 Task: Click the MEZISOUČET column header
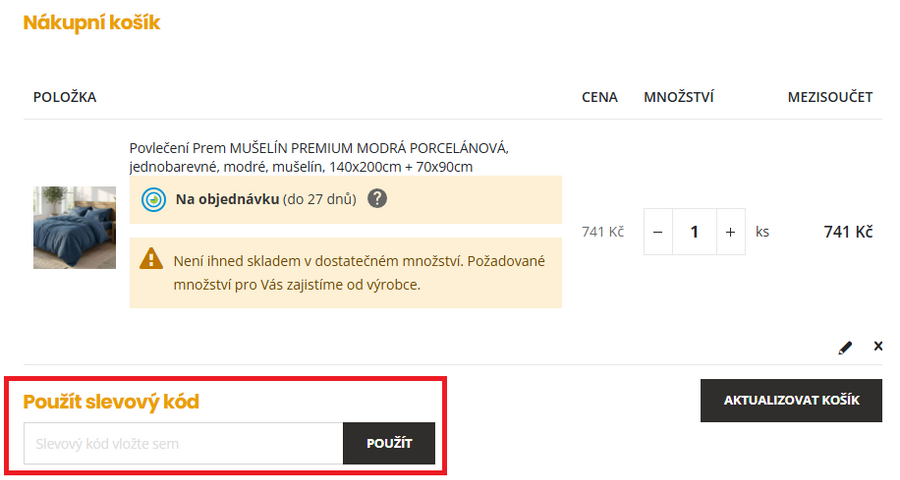tap(830, 97)
